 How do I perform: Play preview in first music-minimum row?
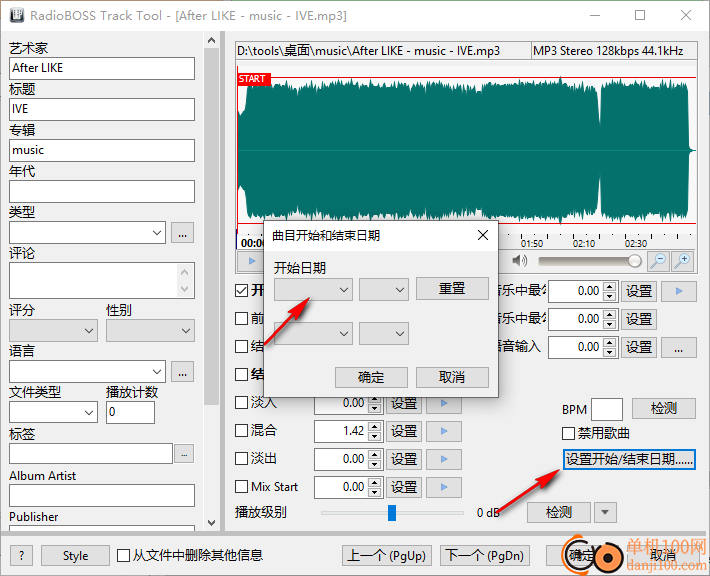[x=679, y=291]
